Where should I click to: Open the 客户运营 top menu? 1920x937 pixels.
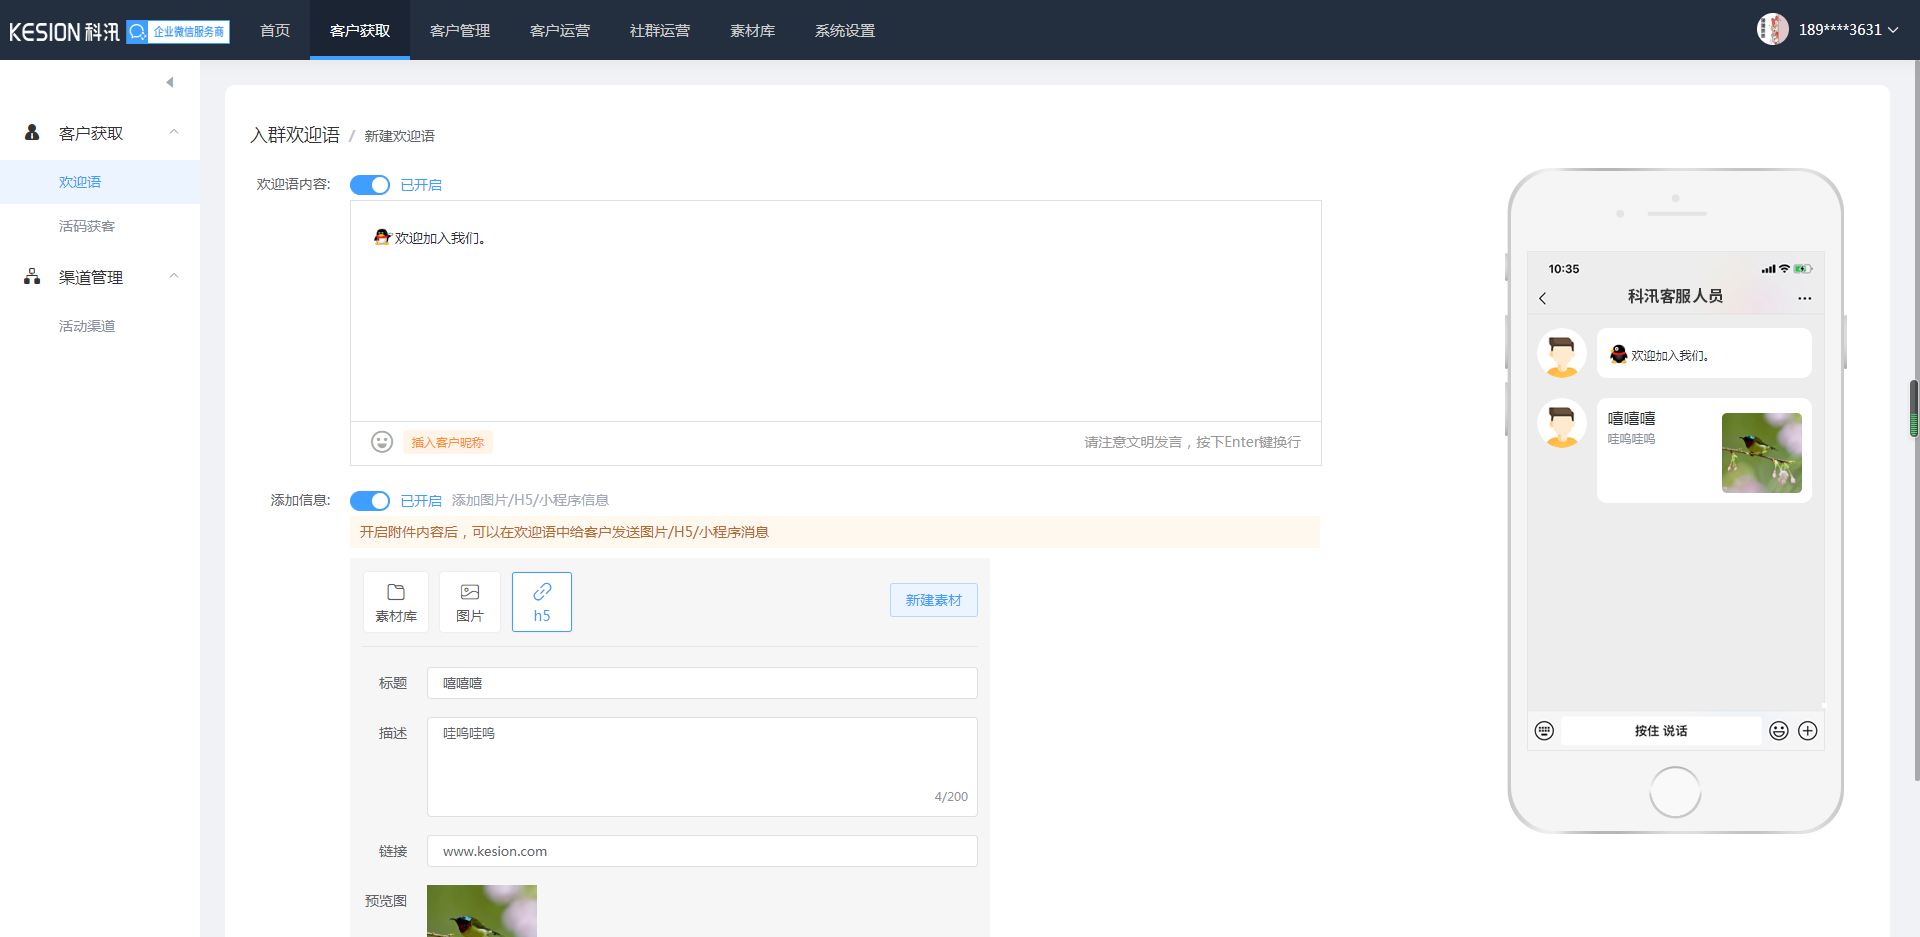(560, 31)
